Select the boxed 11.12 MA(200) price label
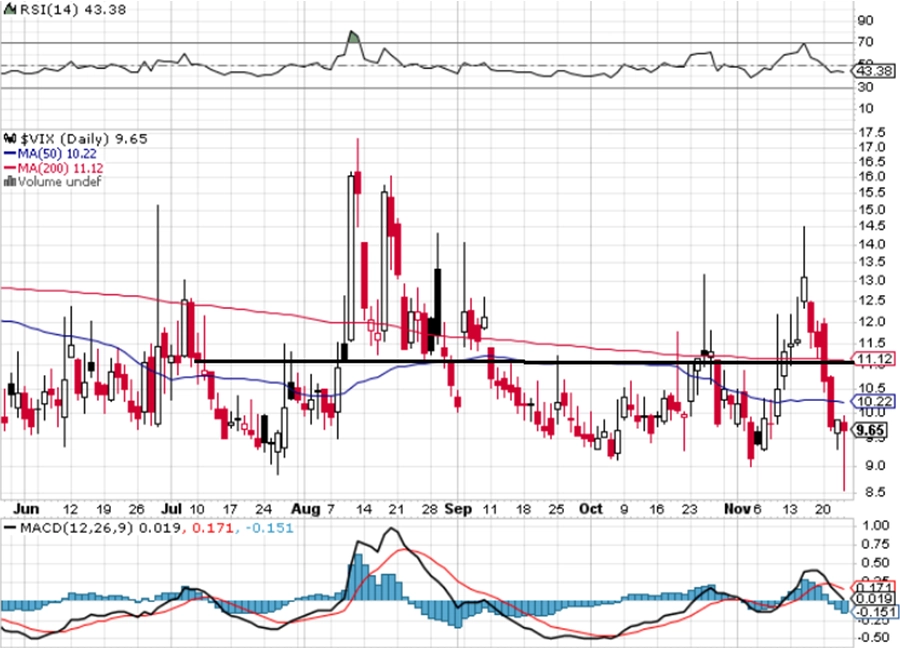The image size is (900, 648). [x=873, y=359]
